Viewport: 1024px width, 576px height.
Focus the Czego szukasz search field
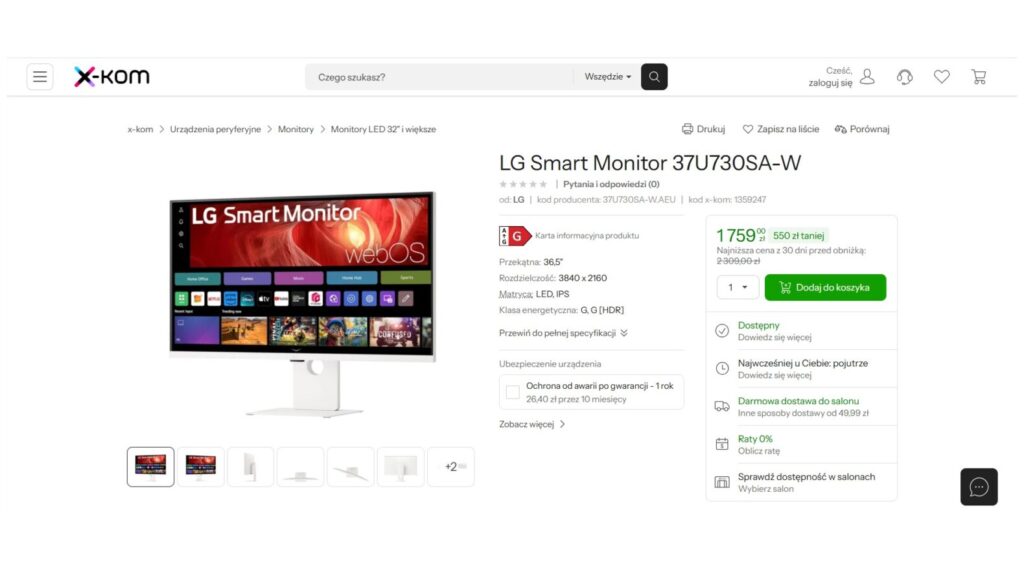pyautogui.click(x=439, y=77)
